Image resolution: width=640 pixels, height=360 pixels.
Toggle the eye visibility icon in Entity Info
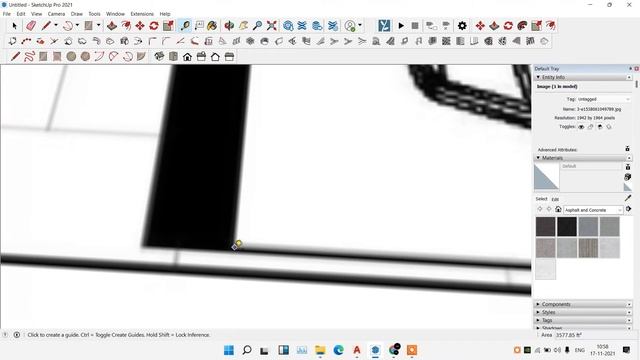(581, 127)
